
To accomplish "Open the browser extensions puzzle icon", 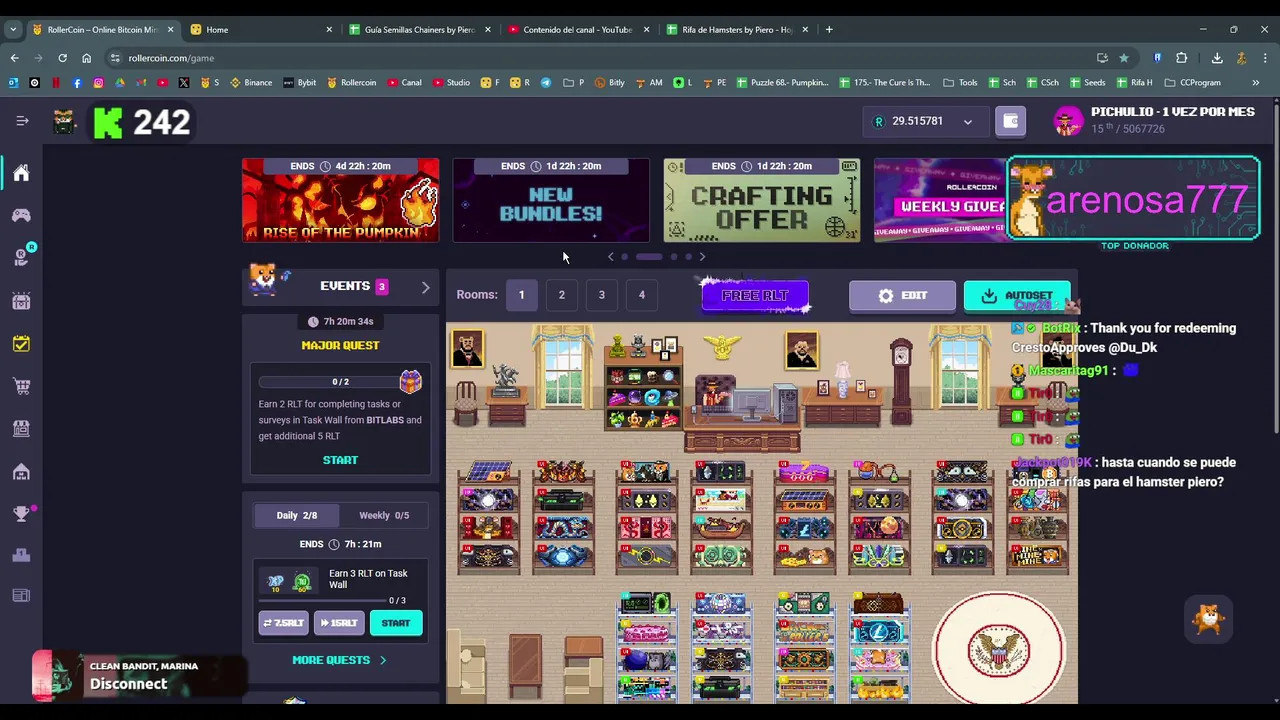I will click(1181, 58).
